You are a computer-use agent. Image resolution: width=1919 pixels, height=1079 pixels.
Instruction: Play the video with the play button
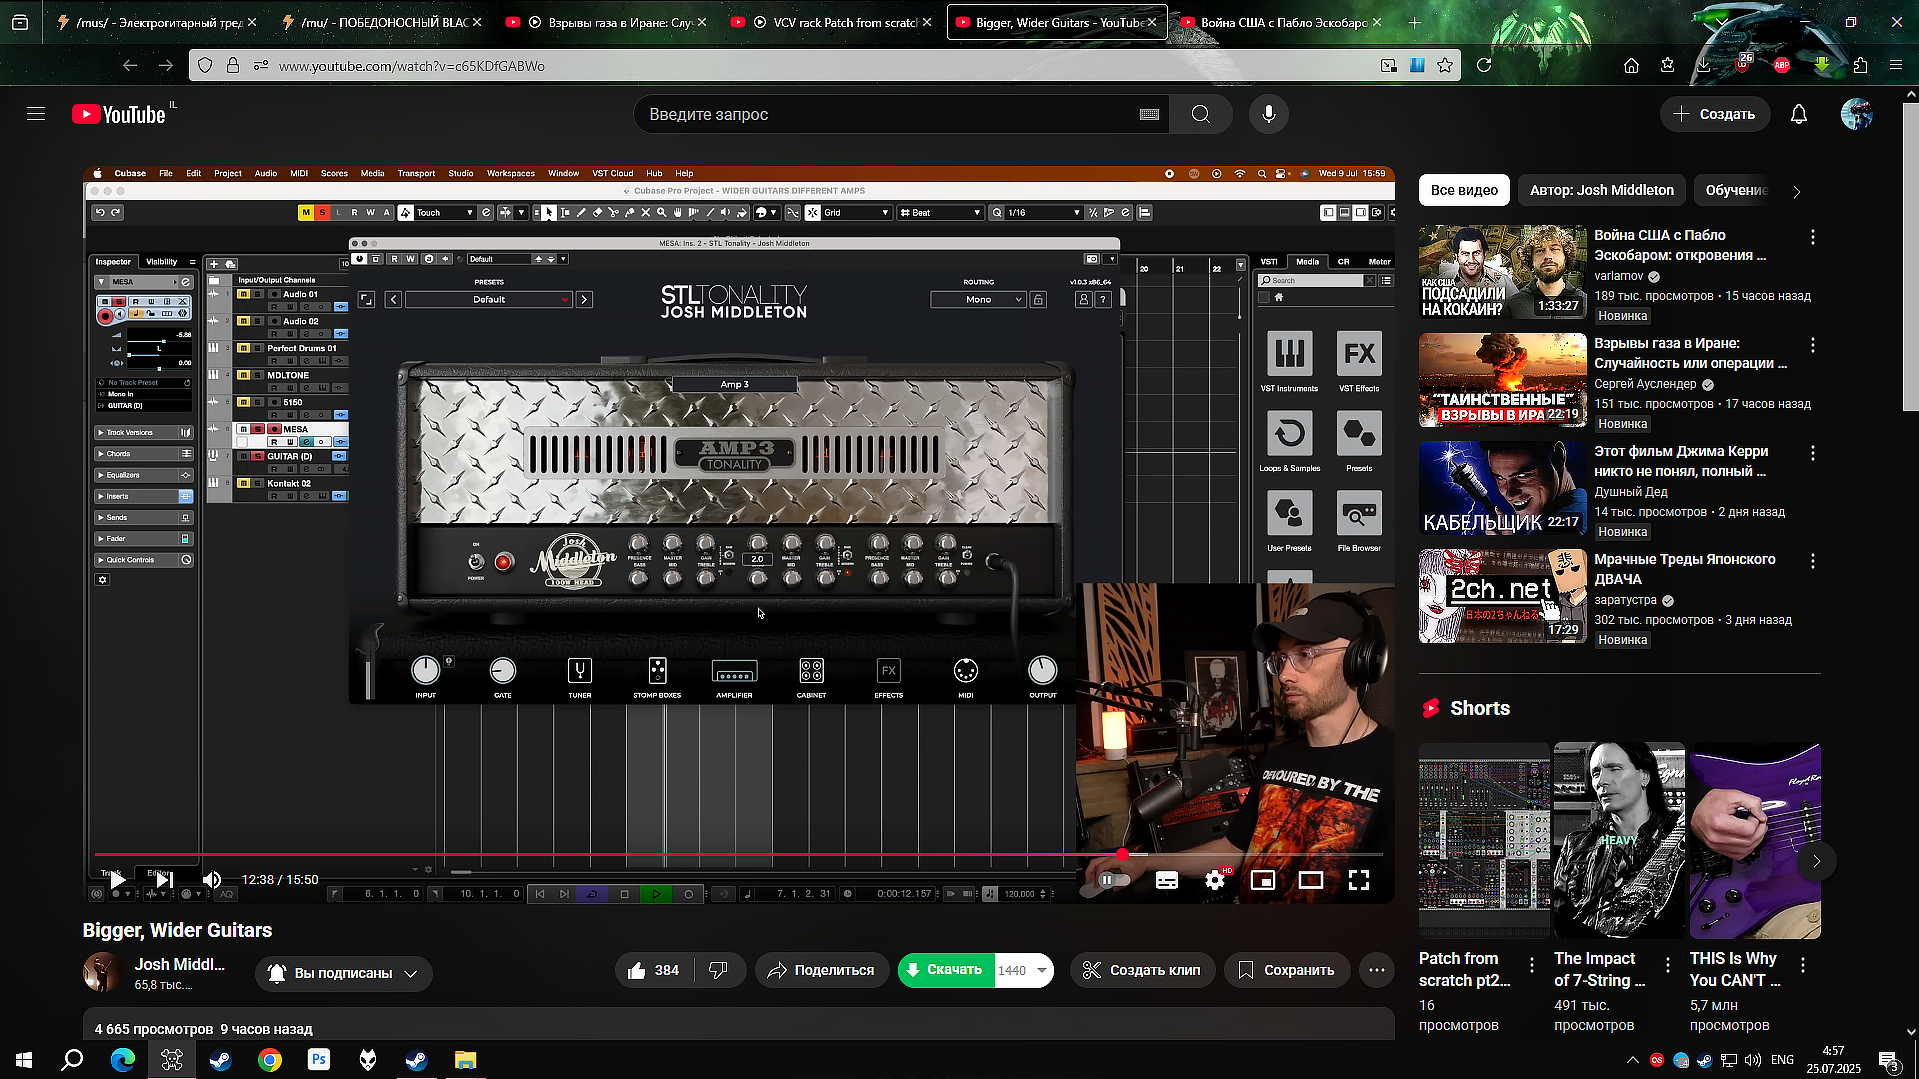tap(118, 880)
